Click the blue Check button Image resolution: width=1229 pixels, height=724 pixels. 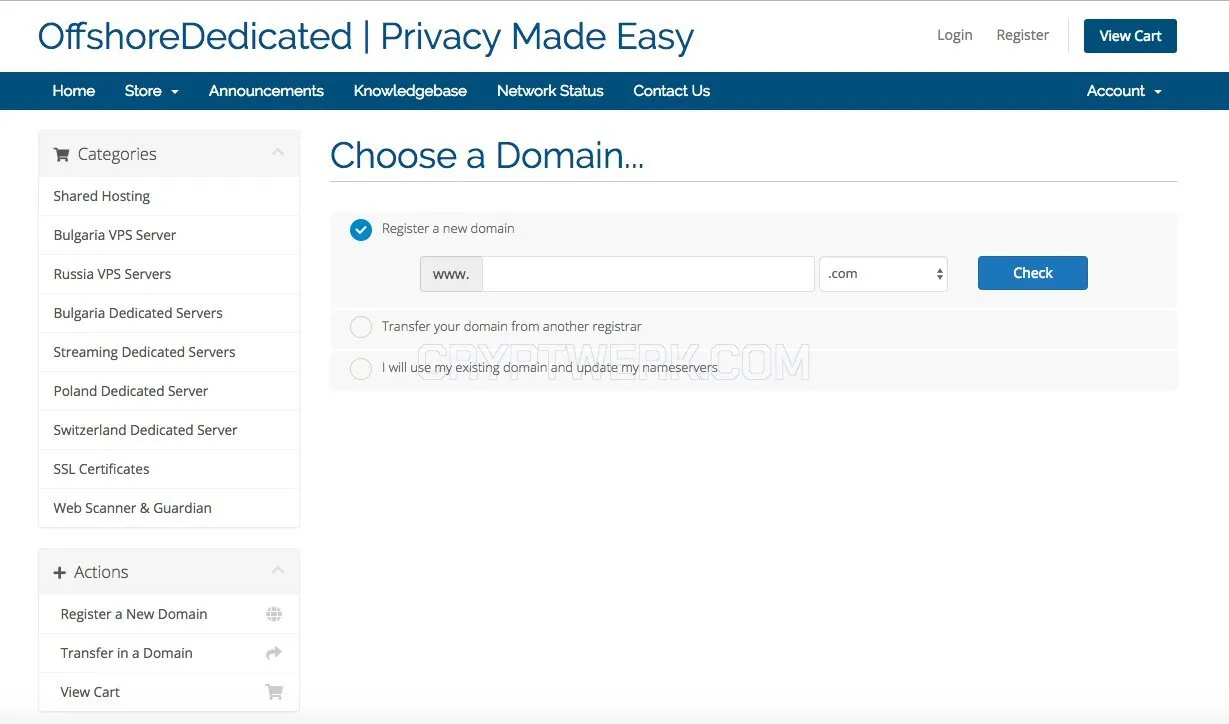tap(1033, 273)
